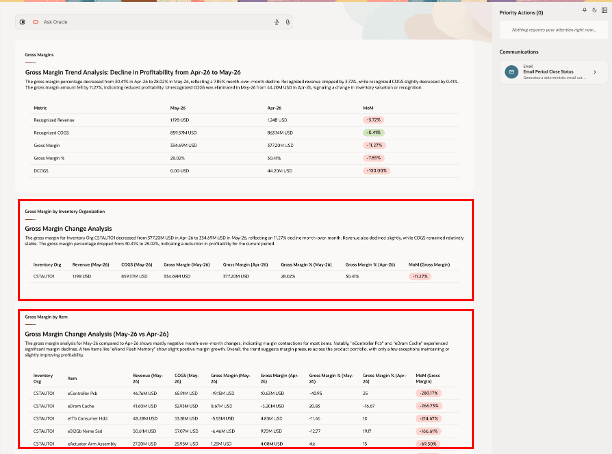Activate the microphone icon in Ask Oracle bar
This screenshot has height=454, width=612.
(288, 22)
